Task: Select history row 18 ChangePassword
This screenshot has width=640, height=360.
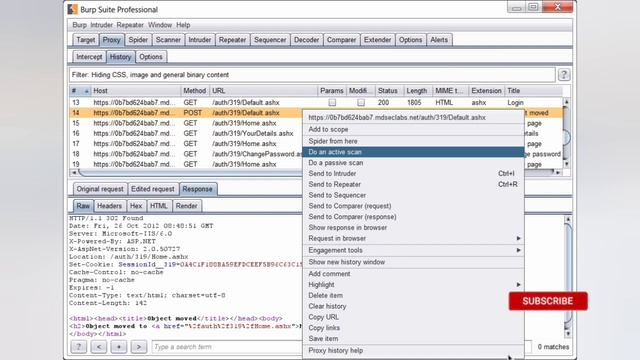Action: tap(186, 154)
